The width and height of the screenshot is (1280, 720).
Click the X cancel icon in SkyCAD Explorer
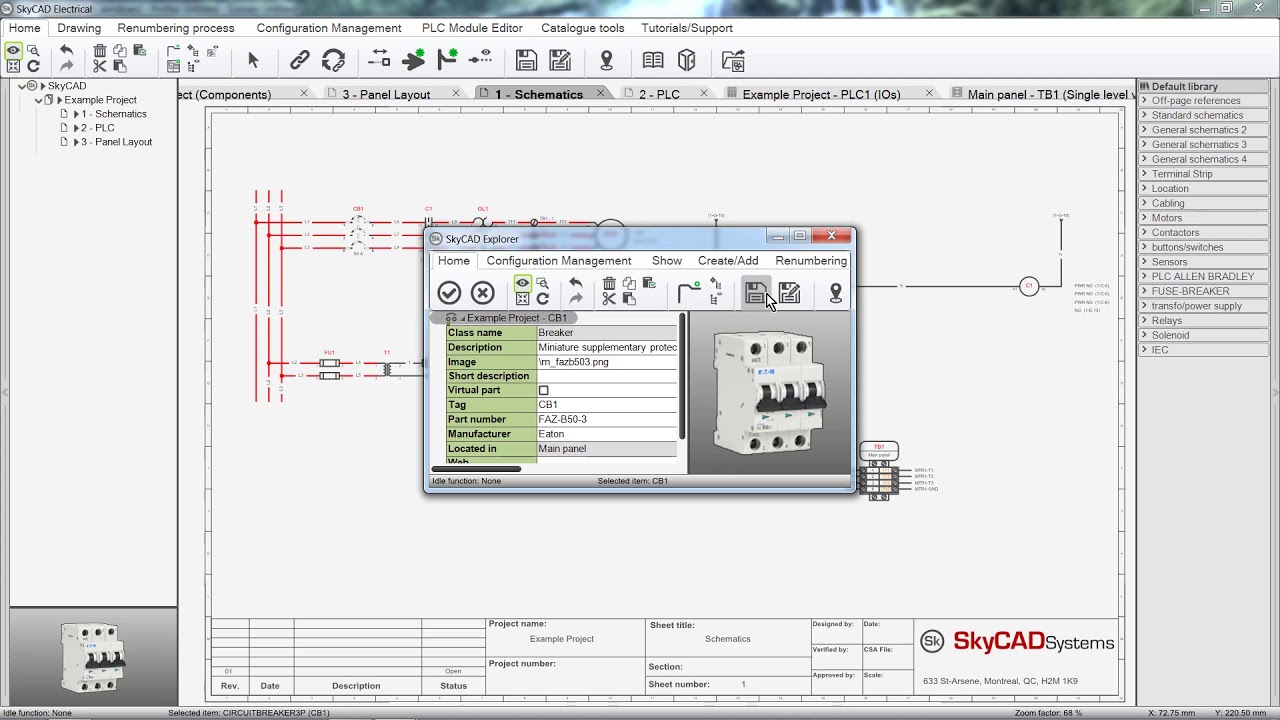pos(483,292)
